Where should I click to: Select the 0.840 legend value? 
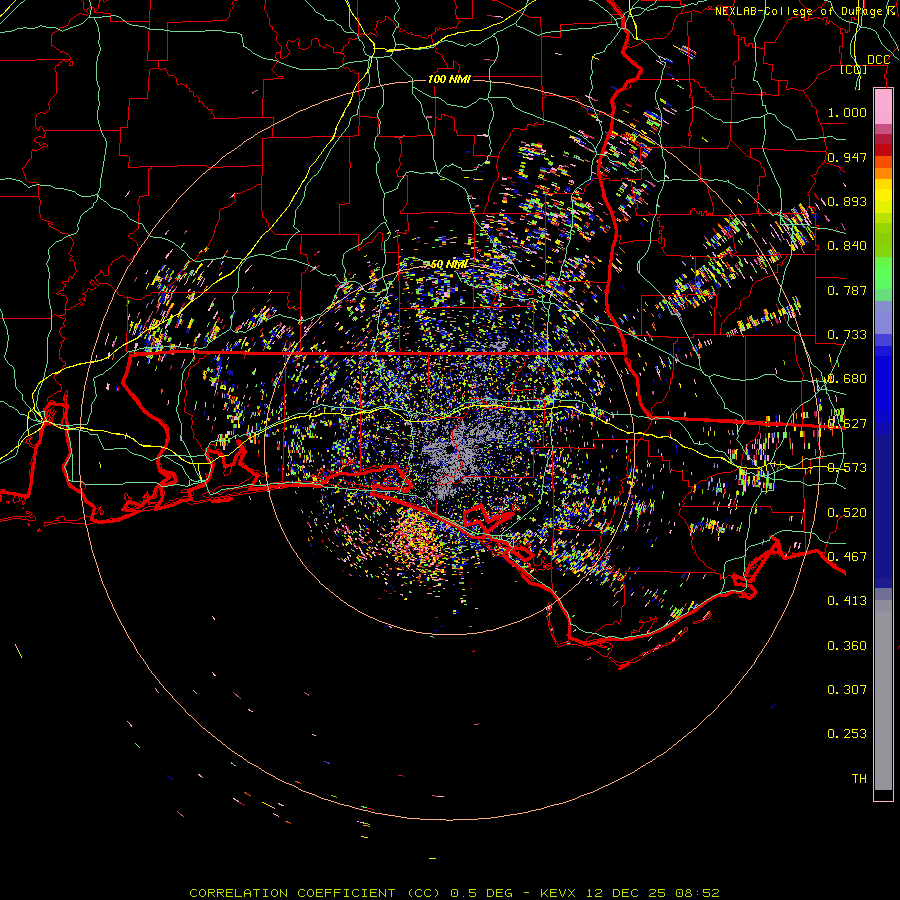(847, 246)
